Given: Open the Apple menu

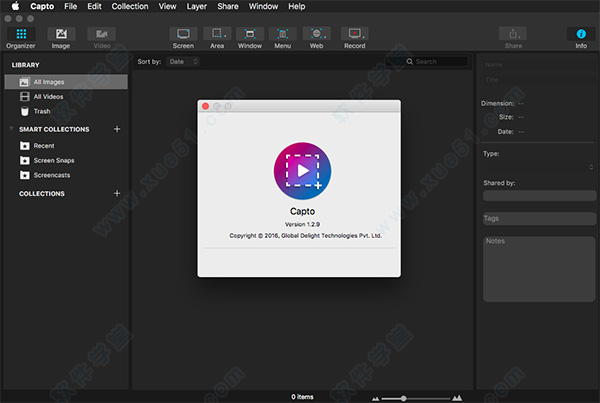Looking at the screenshot, I should click(x=15, y=6).
